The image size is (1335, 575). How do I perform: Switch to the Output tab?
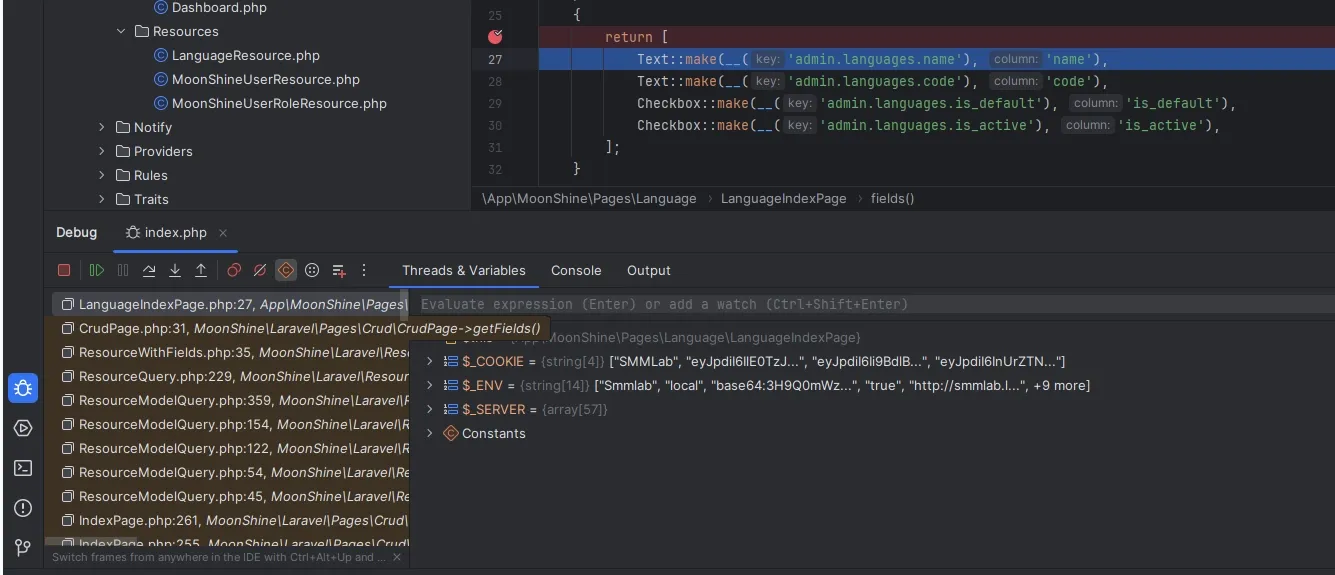pos(648,270)
